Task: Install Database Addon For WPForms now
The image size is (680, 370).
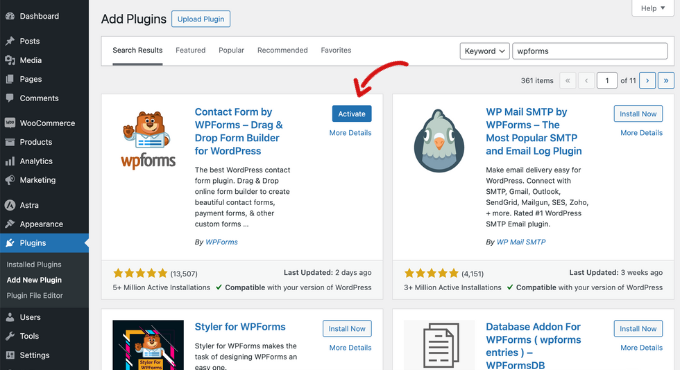Action: click(638, 329)
